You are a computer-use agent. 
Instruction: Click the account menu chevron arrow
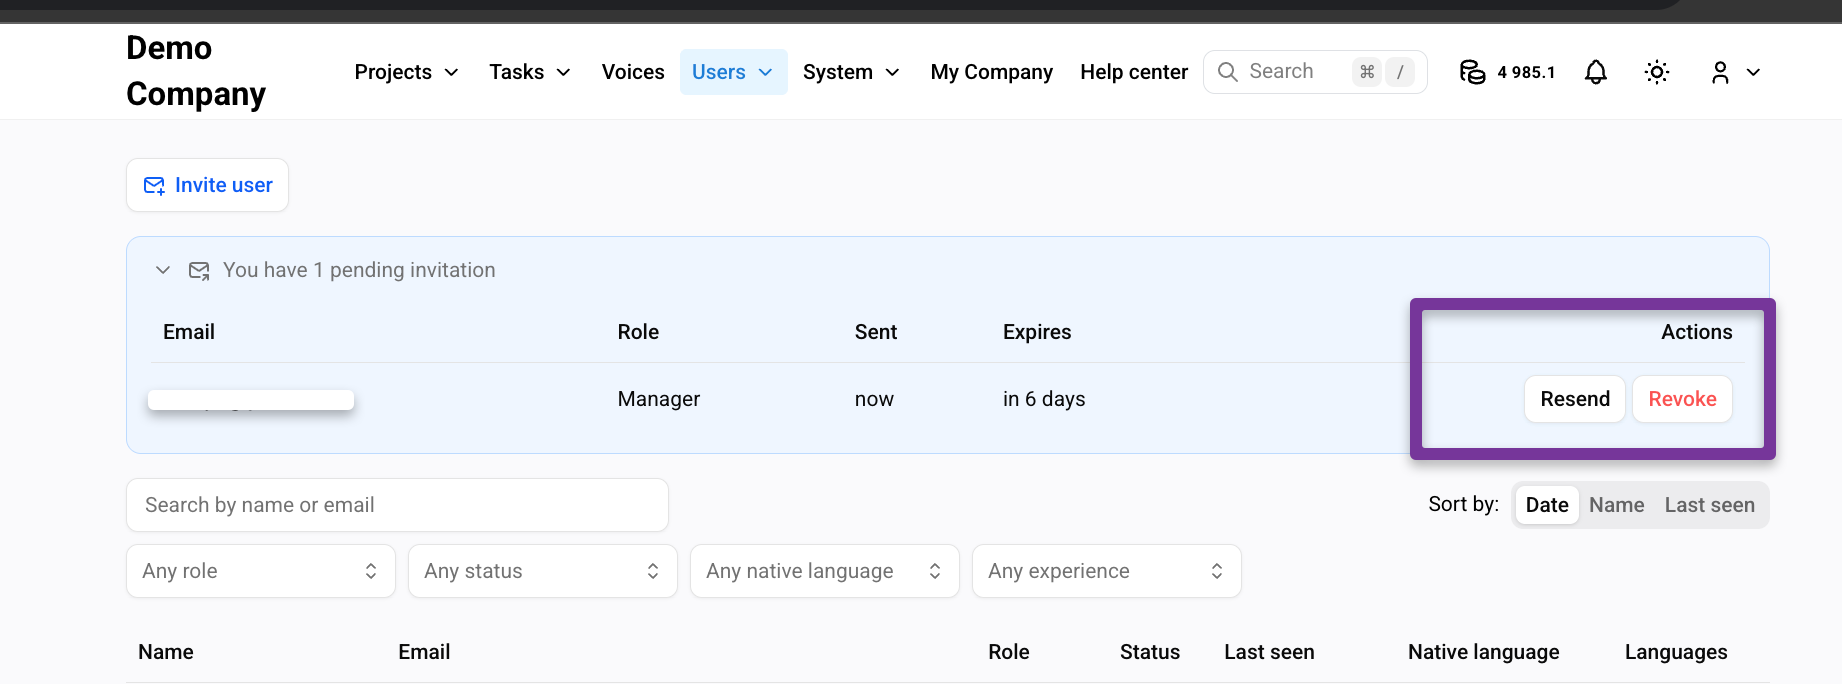tap(1753, 72)
